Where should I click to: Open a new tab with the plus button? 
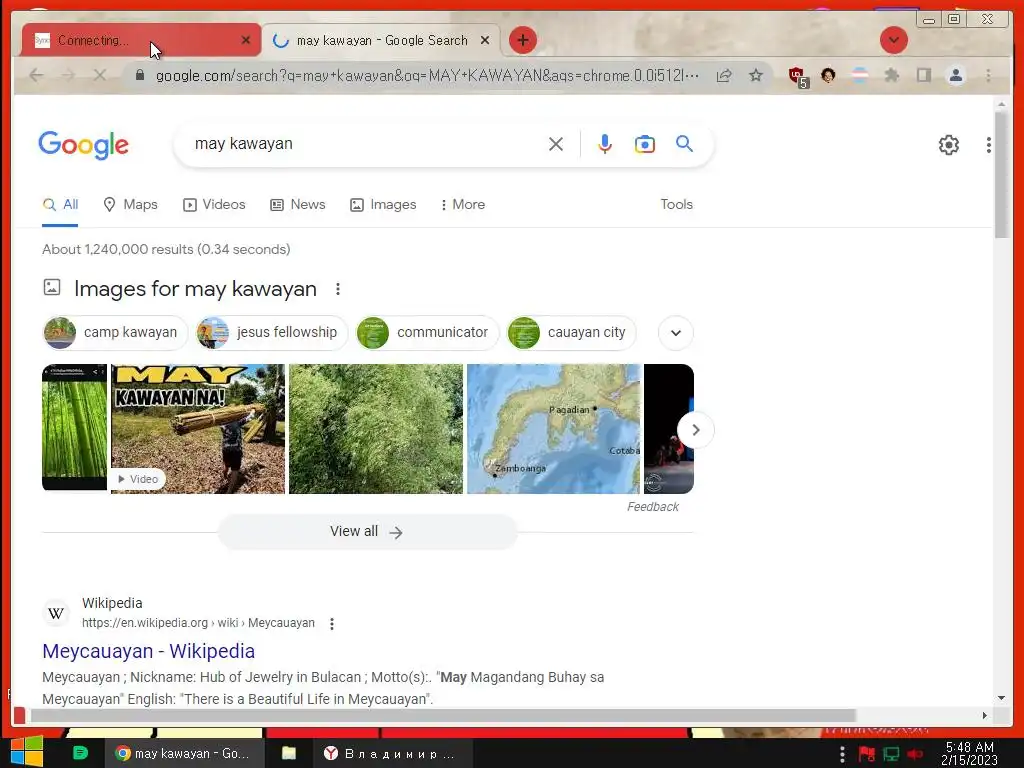coord(522,40)
